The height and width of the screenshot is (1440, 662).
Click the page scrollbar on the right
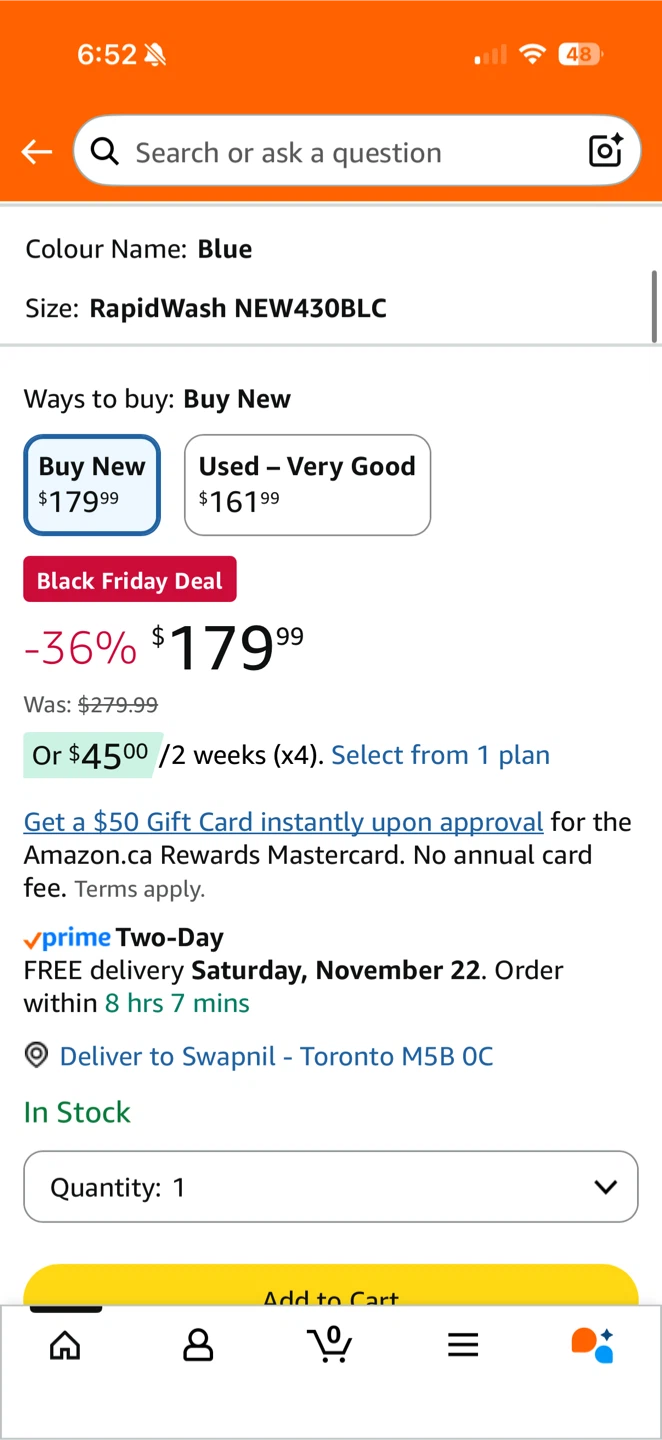[655, 306]
